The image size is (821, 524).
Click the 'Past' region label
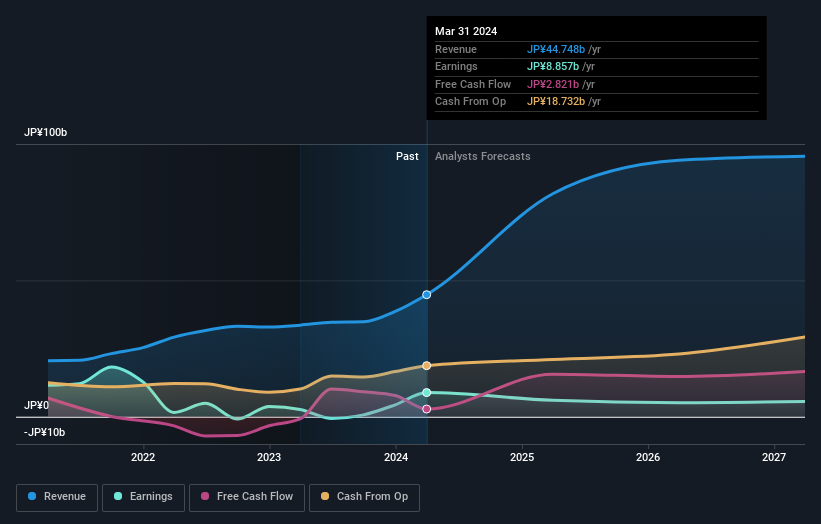[x=407, y=157]
